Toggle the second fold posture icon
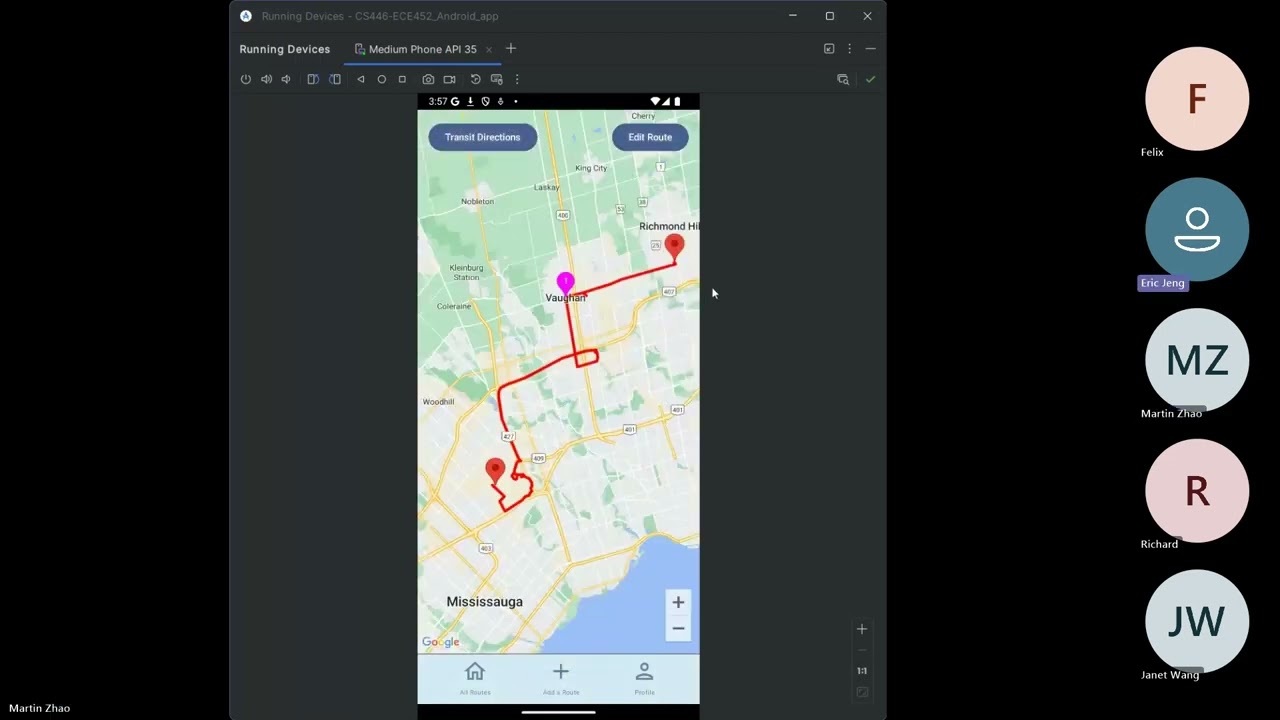This screenshot has height=720, width=1280. click(335, 79)
